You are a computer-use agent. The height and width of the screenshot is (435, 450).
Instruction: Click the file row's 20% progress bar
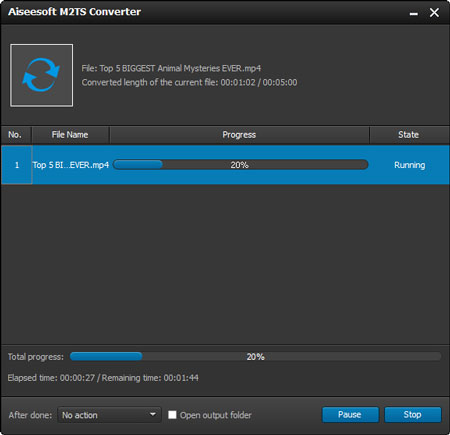[241, 165]
